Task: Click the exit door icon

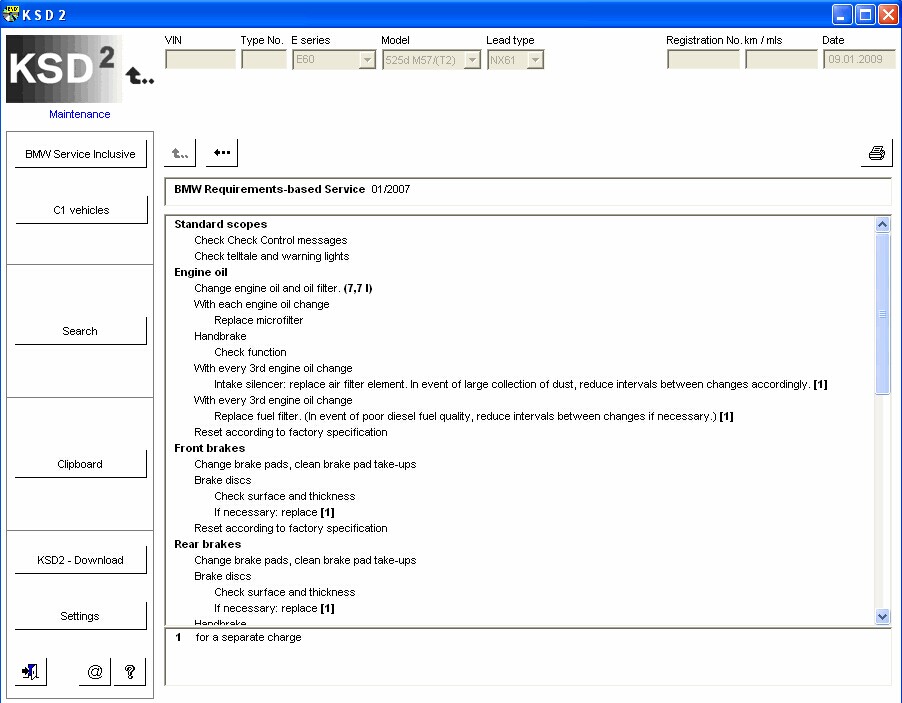Action: [30, 671]
